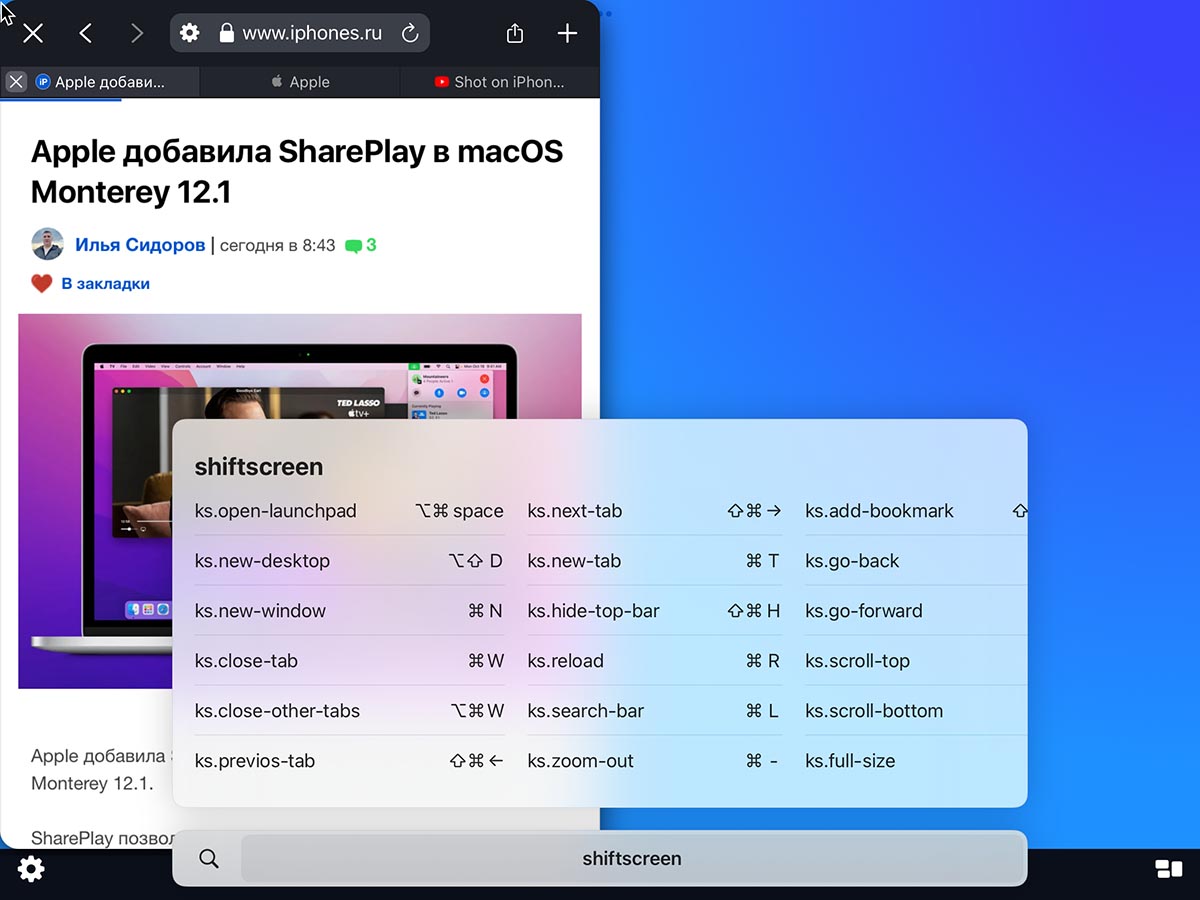Select ks.open-launchpad shortcut row
The height and width of the screenshot is (900, 1200).
tap(349, 511)
